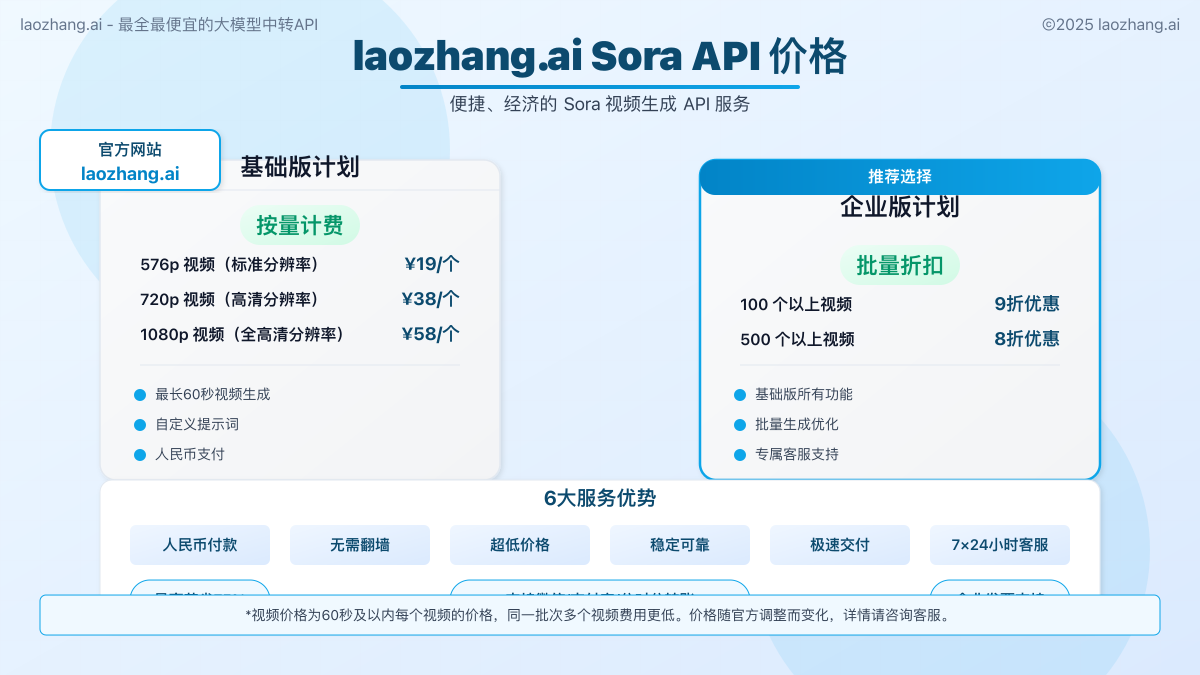Select the 按量计费 badge
The width and height of the screenshot is (1200, 675).
pyautogui.click(x=300, y=225)
